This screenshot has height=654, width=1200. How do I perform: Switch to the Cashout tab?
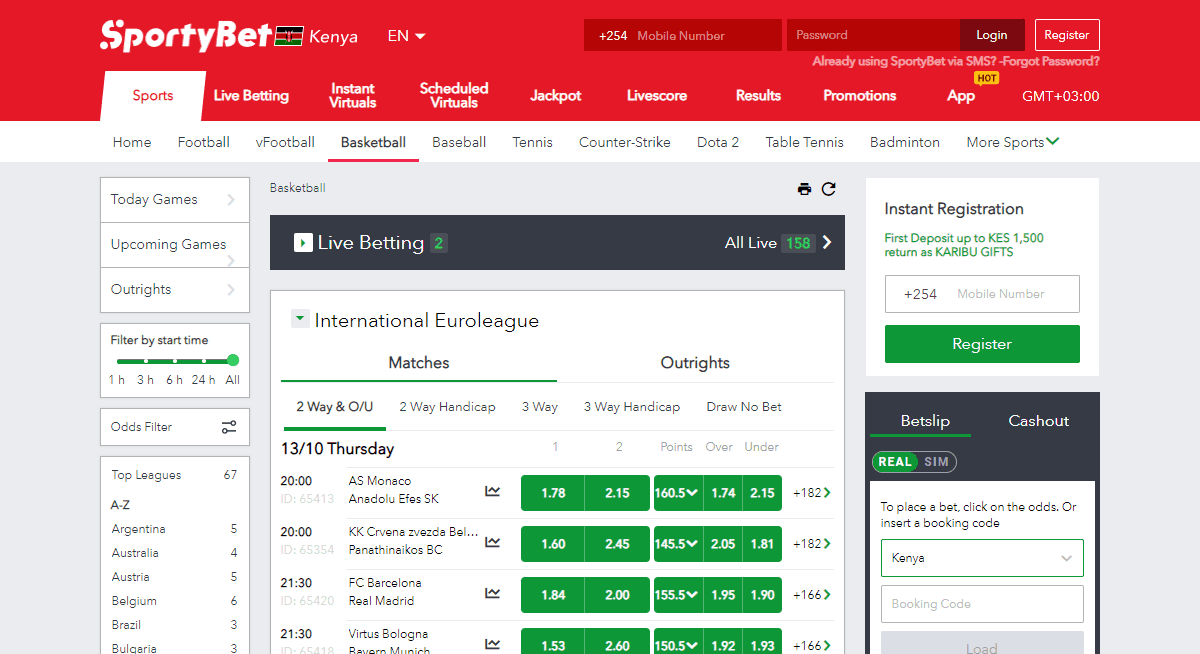click(x=1038, y=421)
